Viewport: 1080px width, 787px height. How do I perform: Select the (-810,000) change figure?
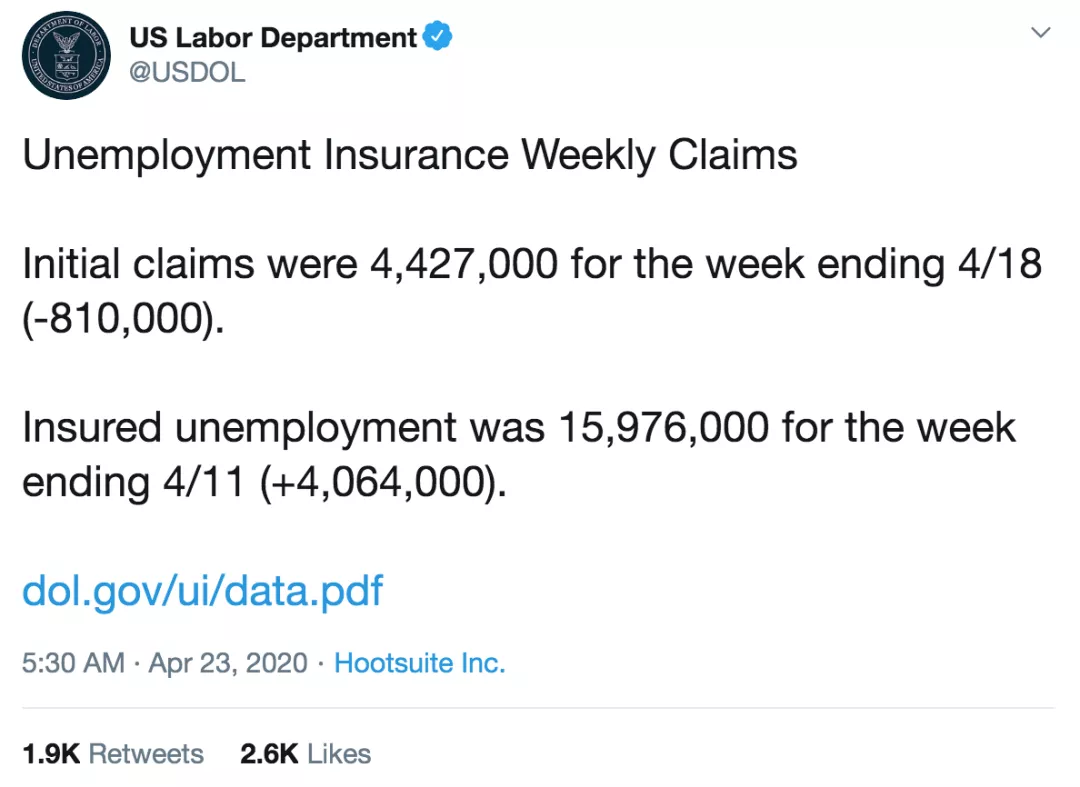pyautogui.click(x=123, y=319)
